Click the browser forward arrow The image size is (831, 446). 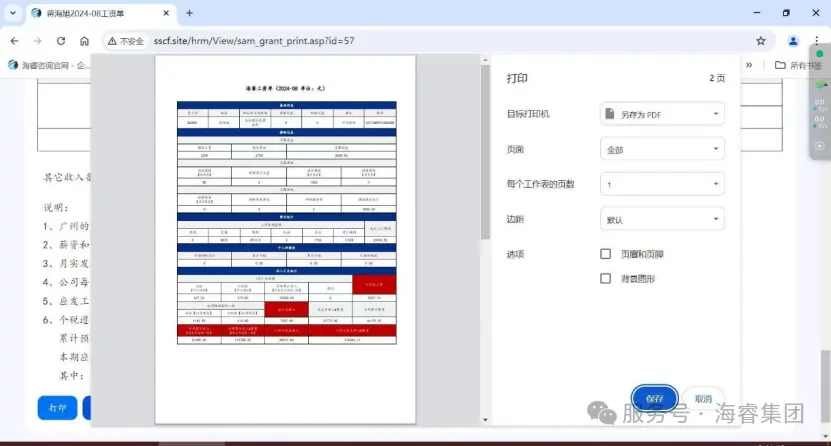37,41
